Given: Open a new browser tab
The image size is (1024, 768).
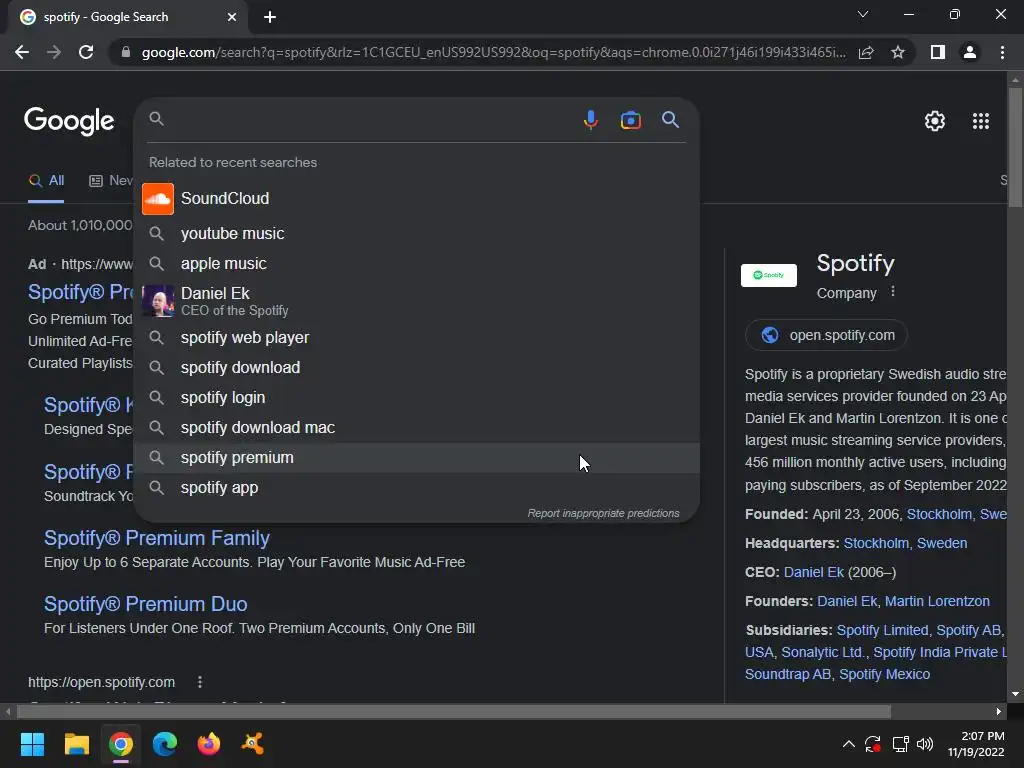Looking at the screenshot, I should tap(270, 17).
